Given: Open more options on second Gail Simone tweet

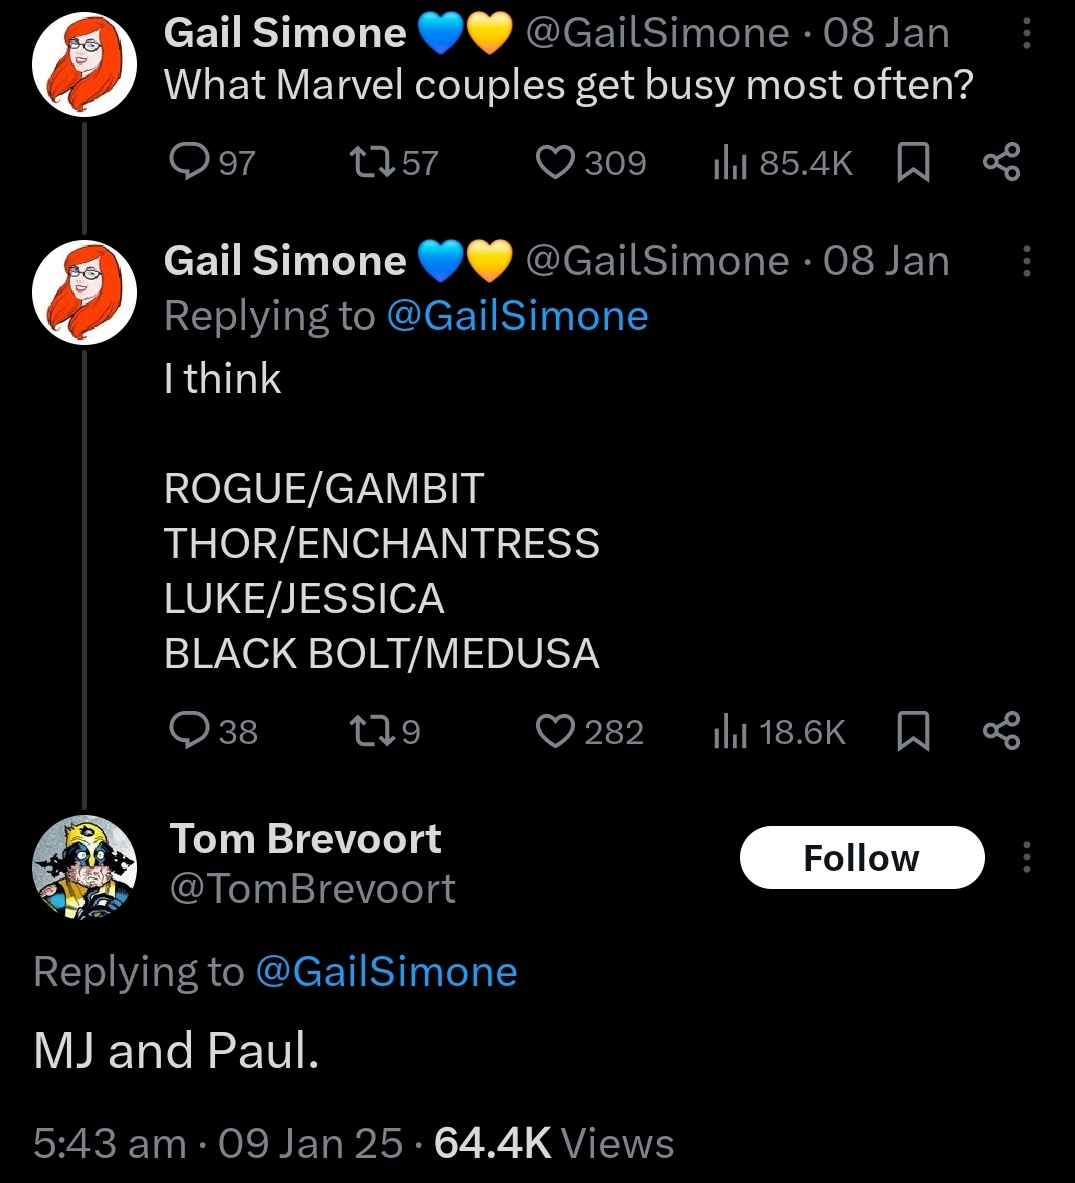Looking at the screenshot, I should point(1026,262).
